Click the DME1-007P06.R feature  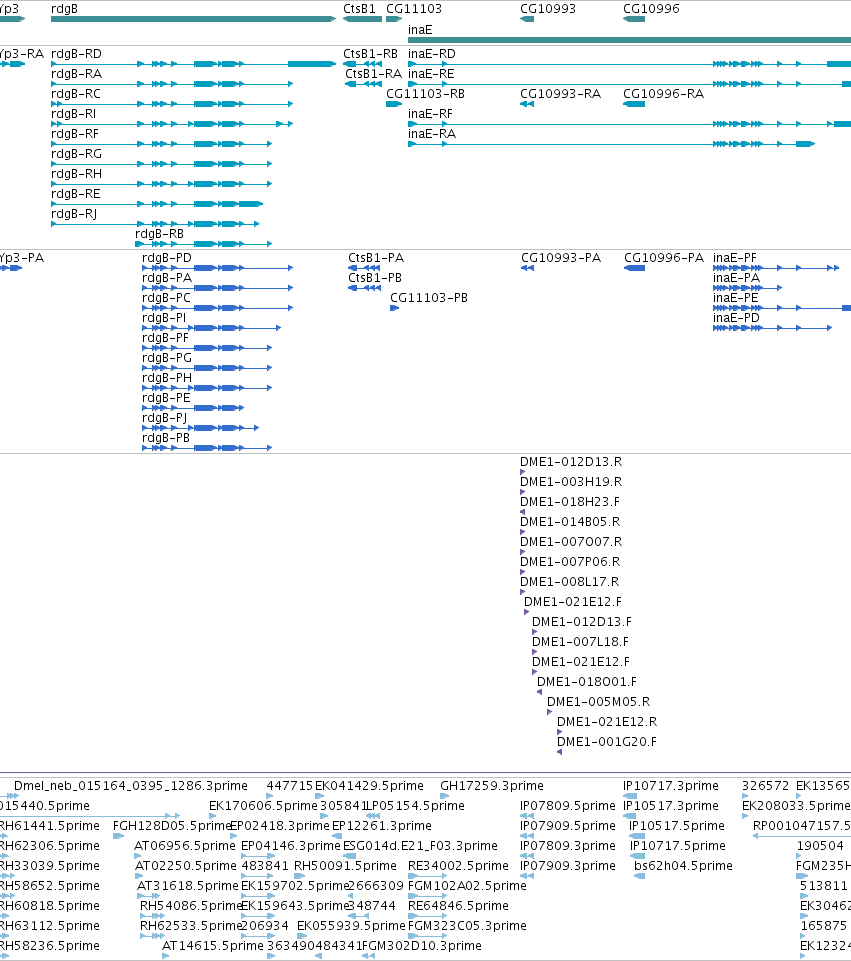tap(523, 572)
